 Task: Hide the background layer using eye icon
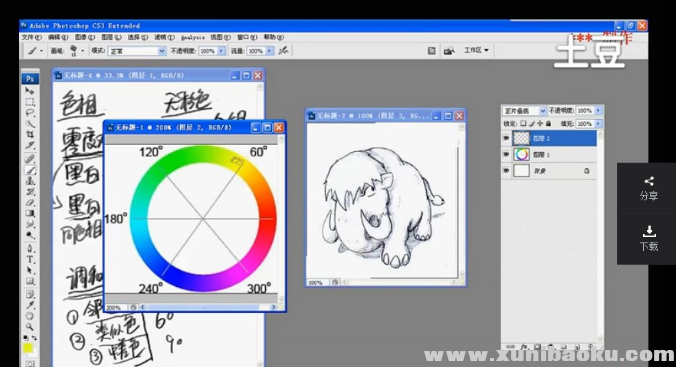(x=506, y=171)
